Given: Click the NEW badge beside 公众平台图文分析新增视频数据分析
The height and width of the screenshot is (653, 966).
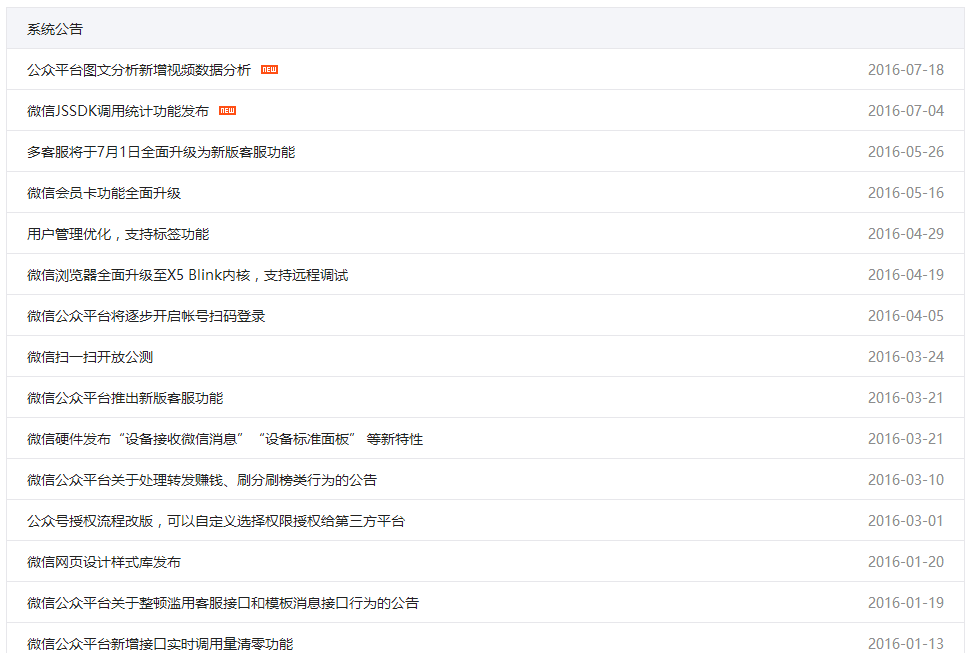Looking at the screenshot, I should (x=269, y=70).
